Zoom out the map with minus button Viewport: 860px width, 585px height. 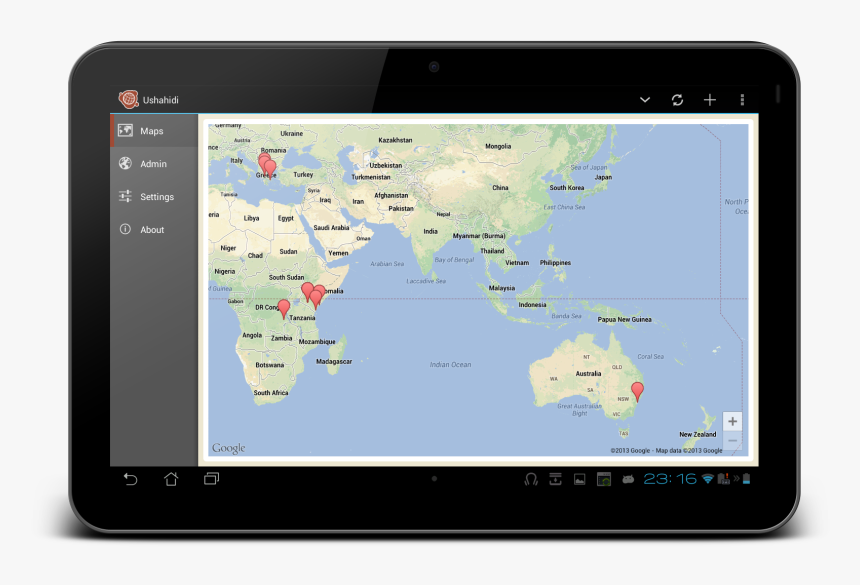click(732, 441)
